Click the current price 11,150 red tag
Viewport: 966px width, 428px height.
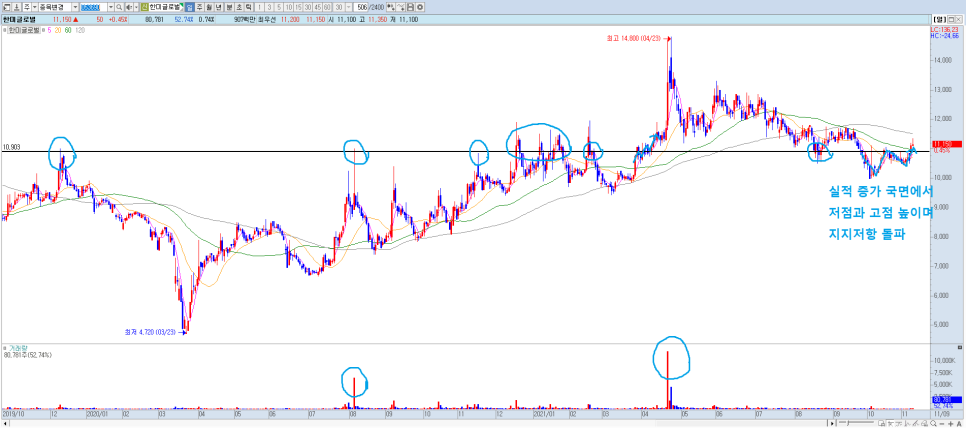[946, 143]
